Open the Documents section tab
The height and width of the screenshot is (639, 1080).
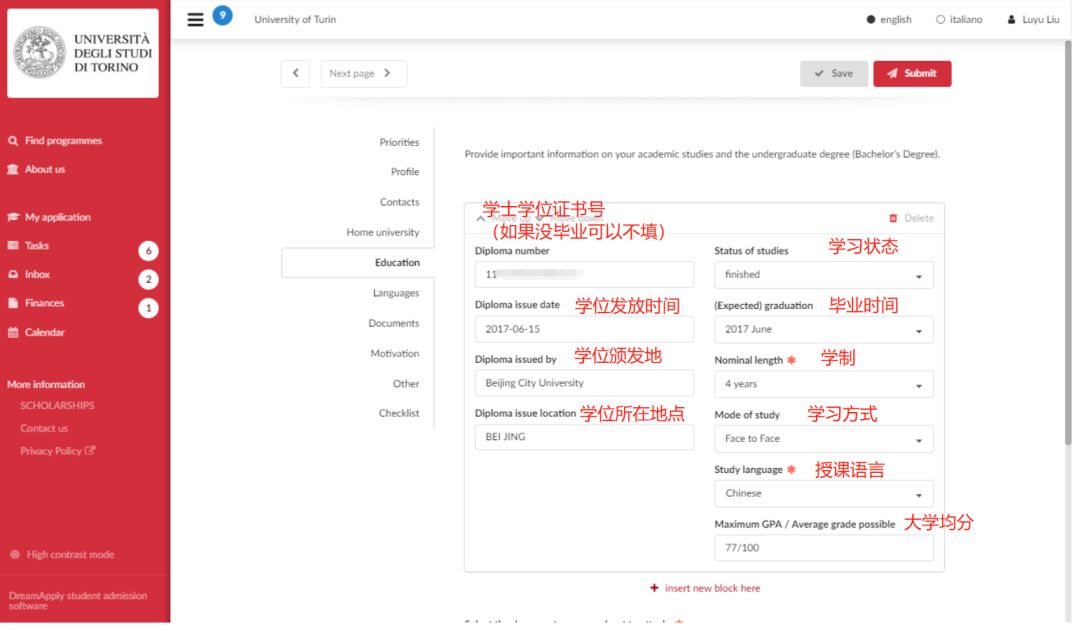(393, 324)
